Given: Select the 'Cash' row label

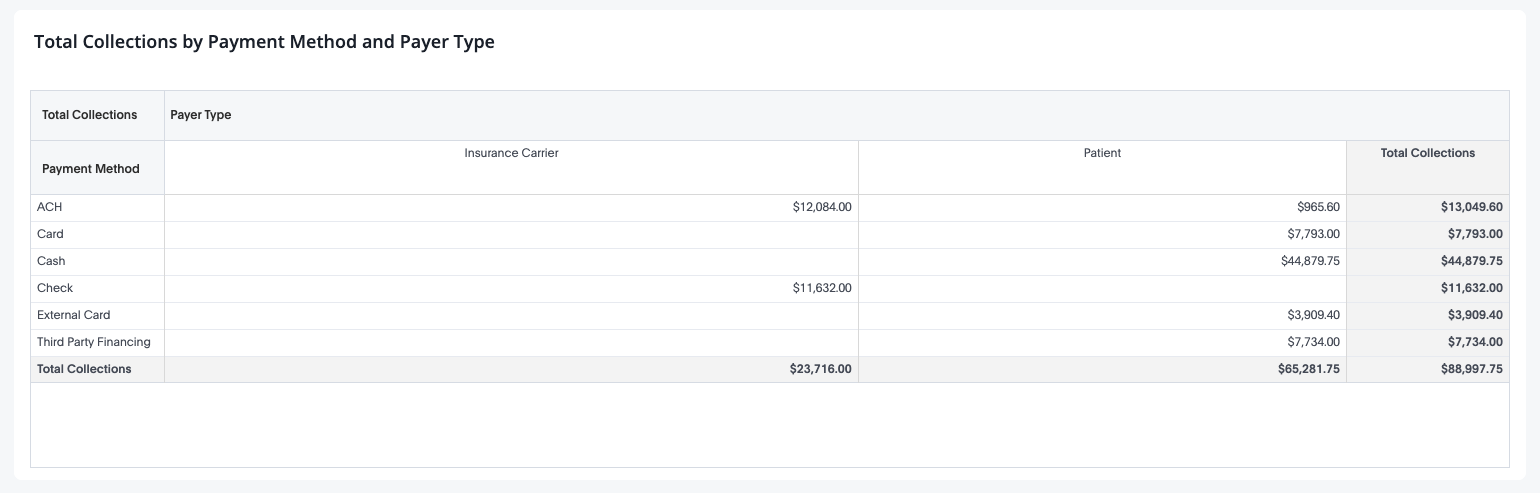Looking at the screenshot, I should (x=51, y=261).
